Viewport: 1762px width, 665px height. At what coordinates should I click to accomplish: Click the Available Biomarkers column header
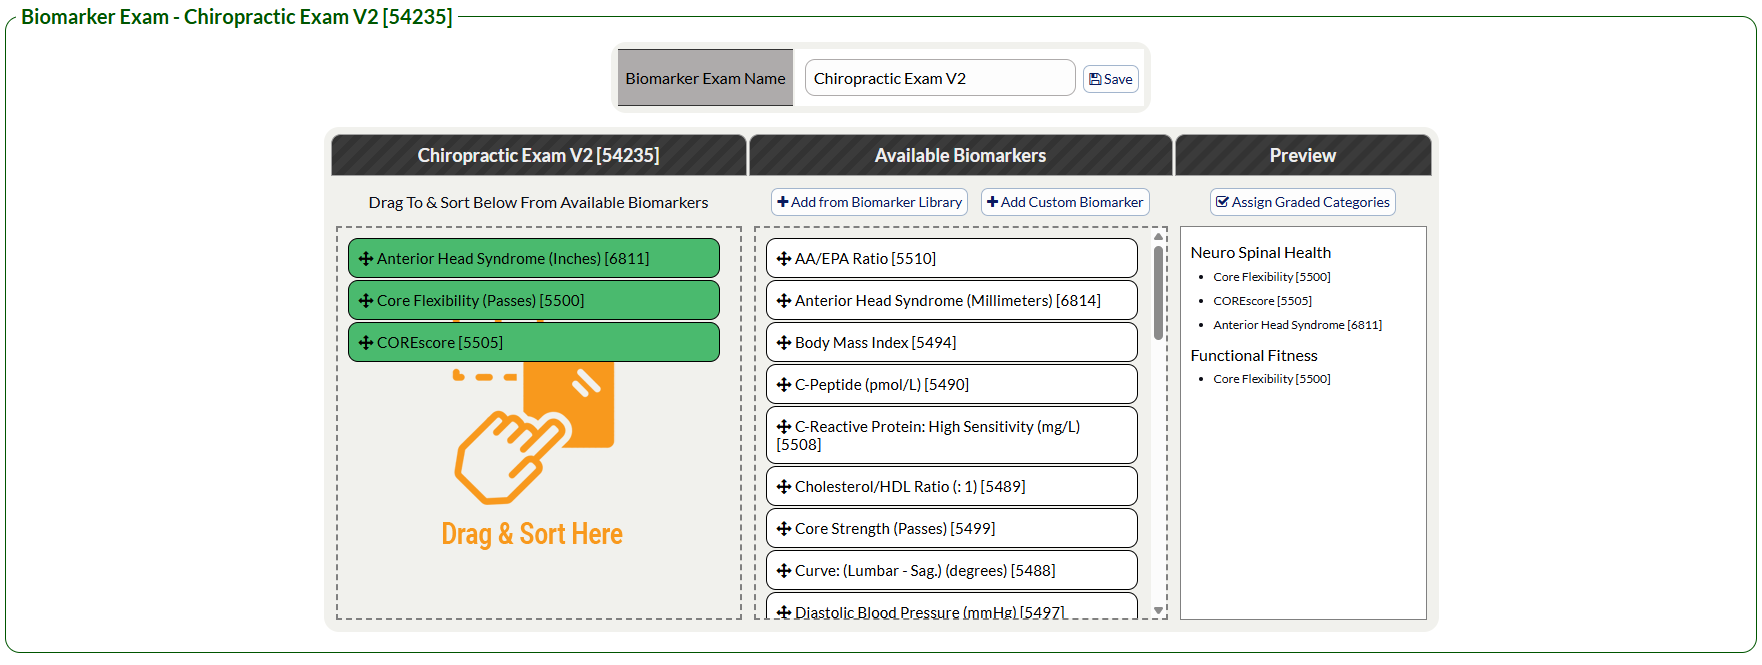(960, 155)
